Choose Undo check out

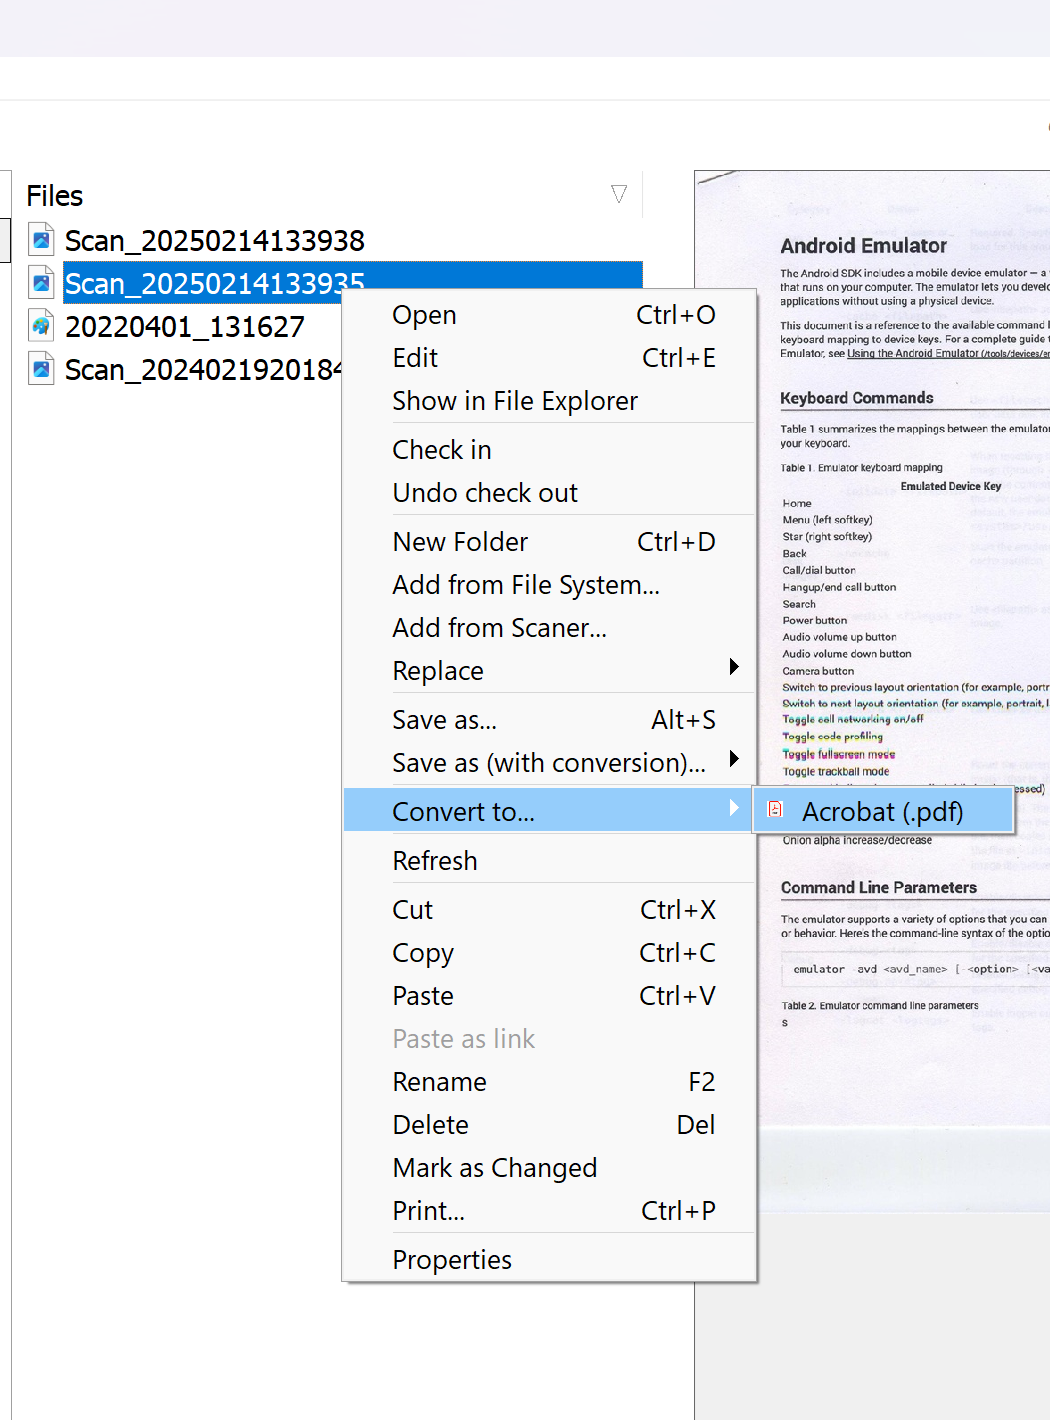tap(485, 493)
